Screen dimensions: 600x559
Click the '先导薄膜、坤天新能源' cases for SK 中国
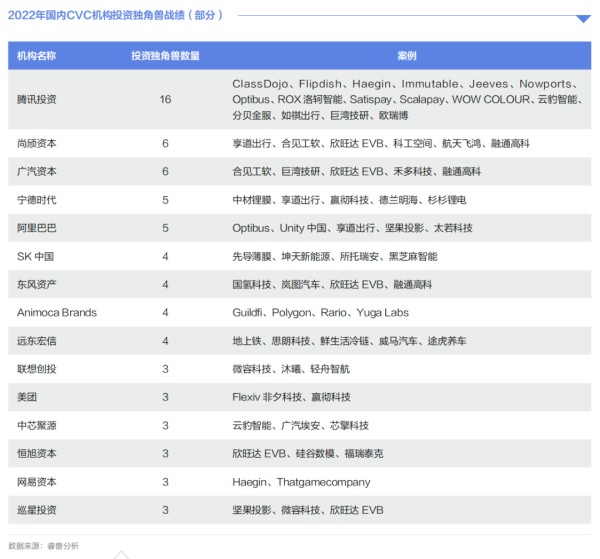[x=335, y=256]
